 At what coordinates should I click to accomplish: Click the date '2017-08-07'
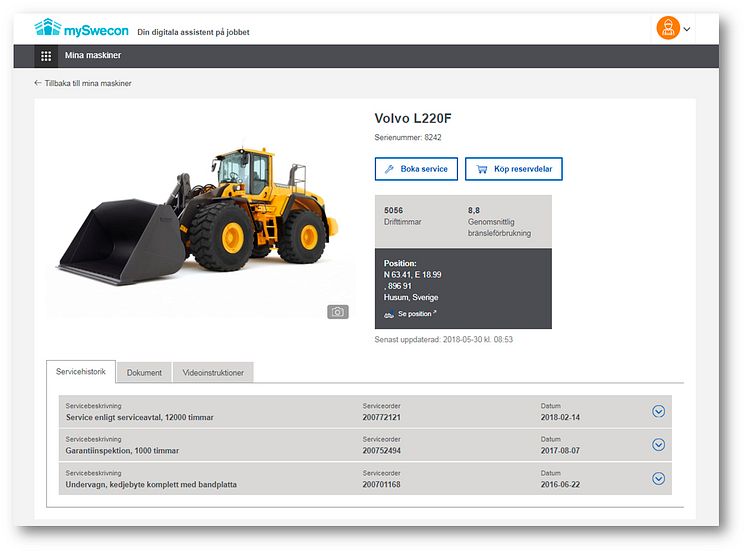[x=560, y=451]
